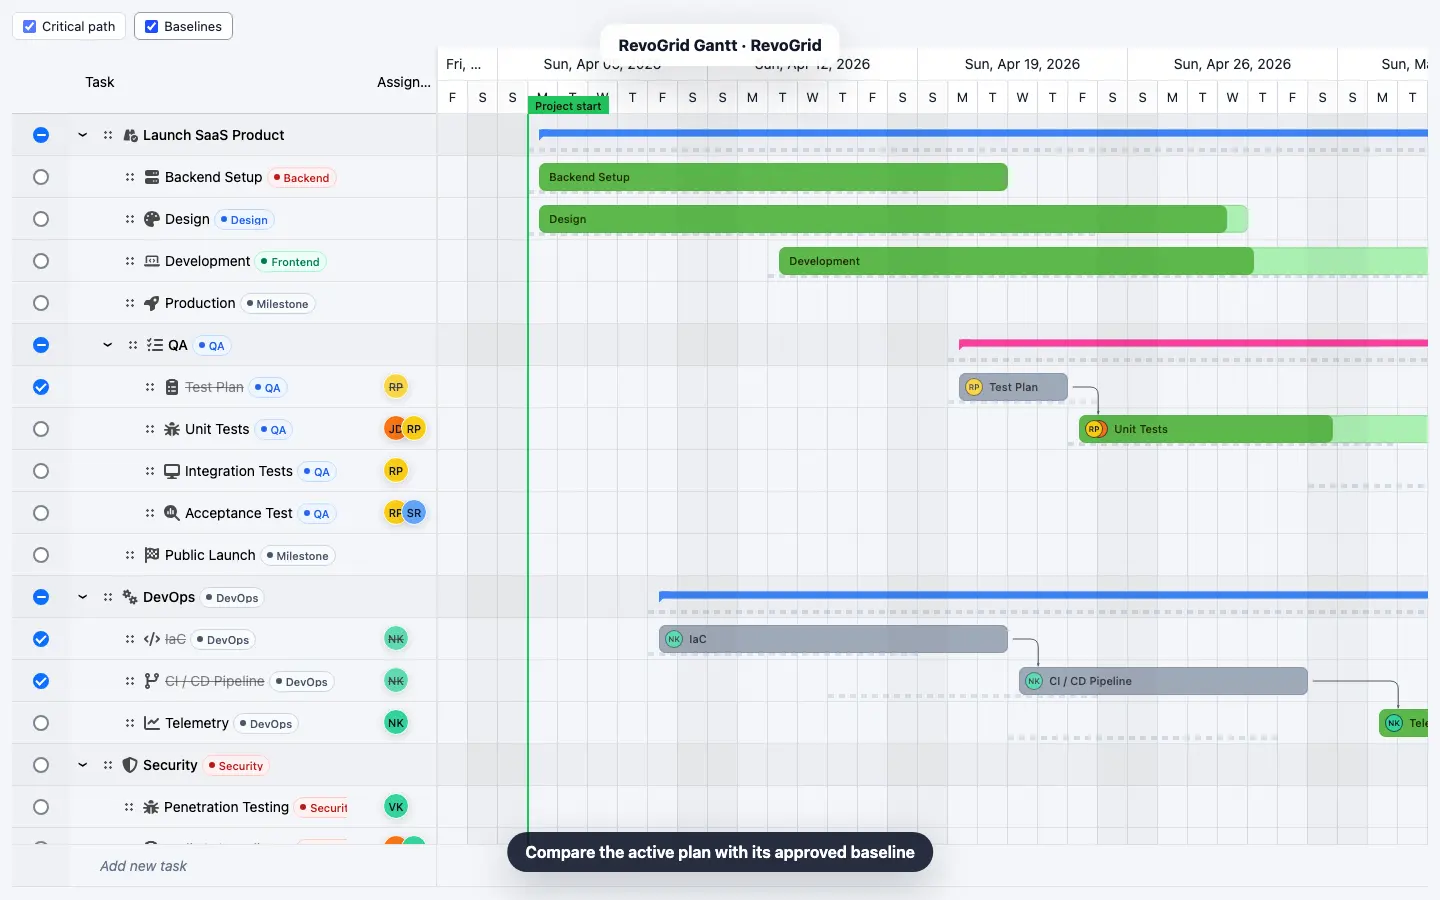This screenshot has height=900, width=1440.
Task: Click the Integration Tests task name
Action: click(x=239, y=471)
